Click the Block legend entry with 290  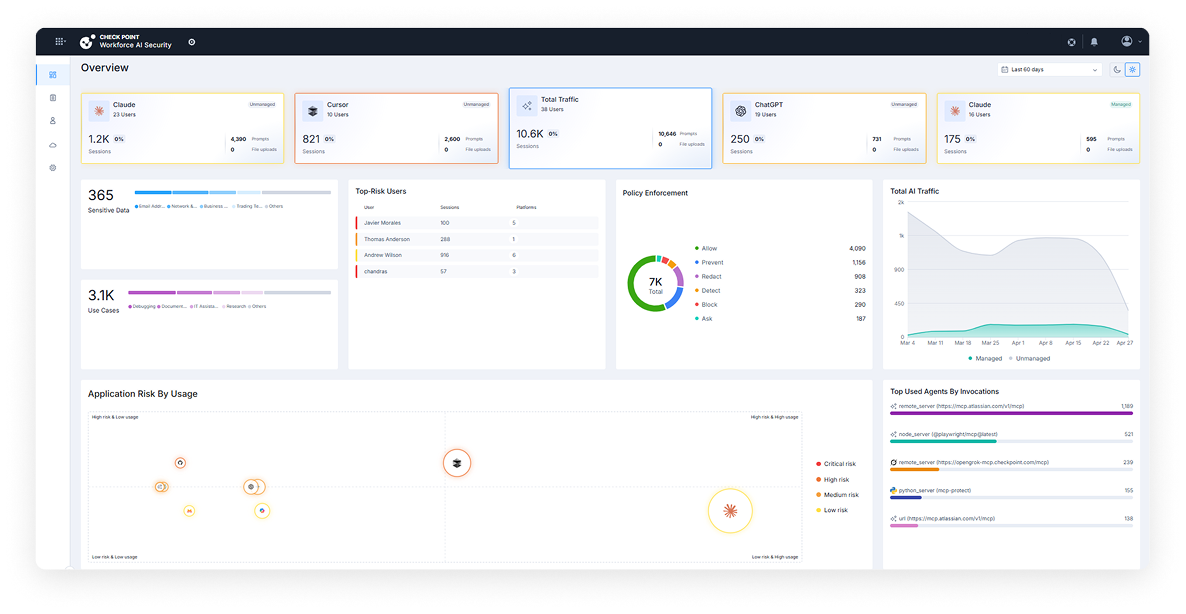click(780, 305)
